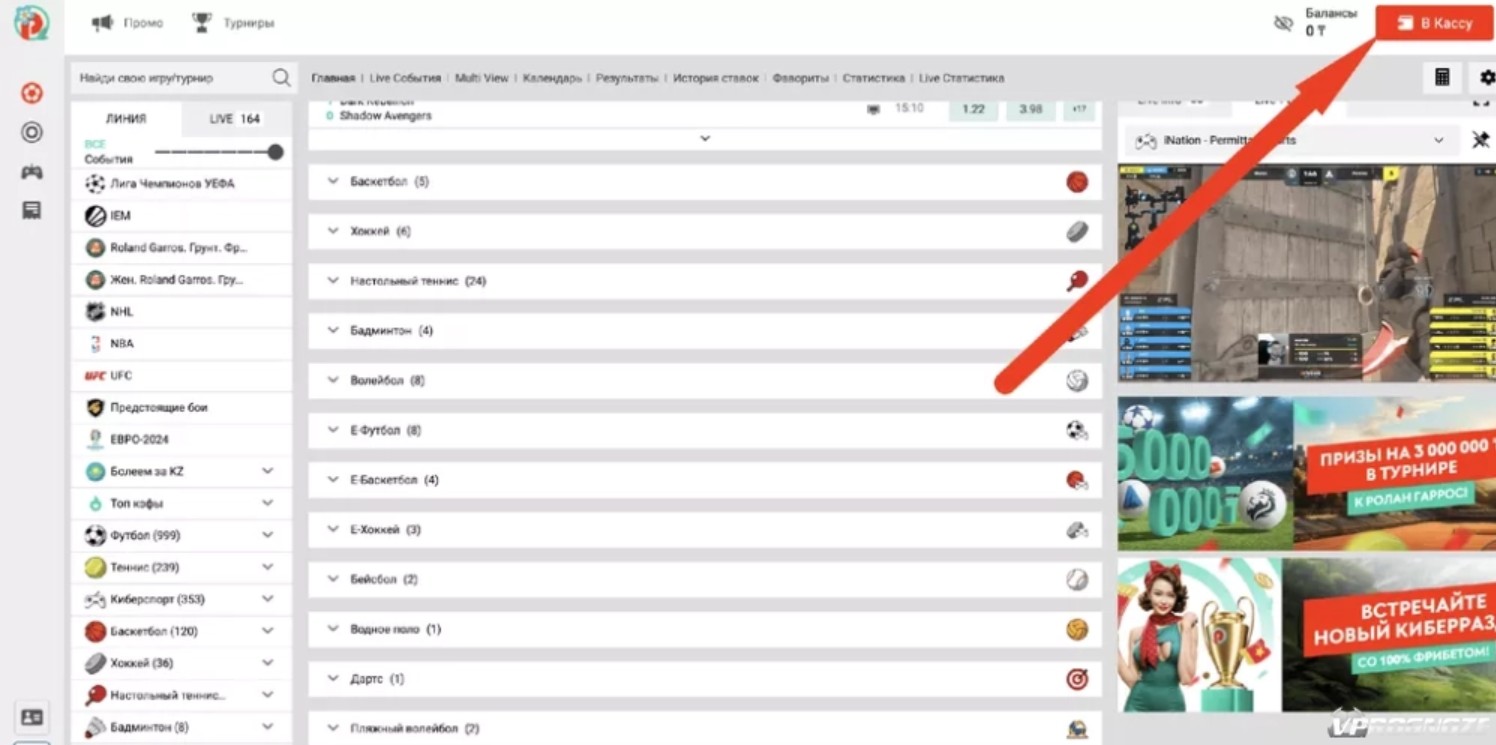
Task: Click the В Кассу button
Action: 1435,23
